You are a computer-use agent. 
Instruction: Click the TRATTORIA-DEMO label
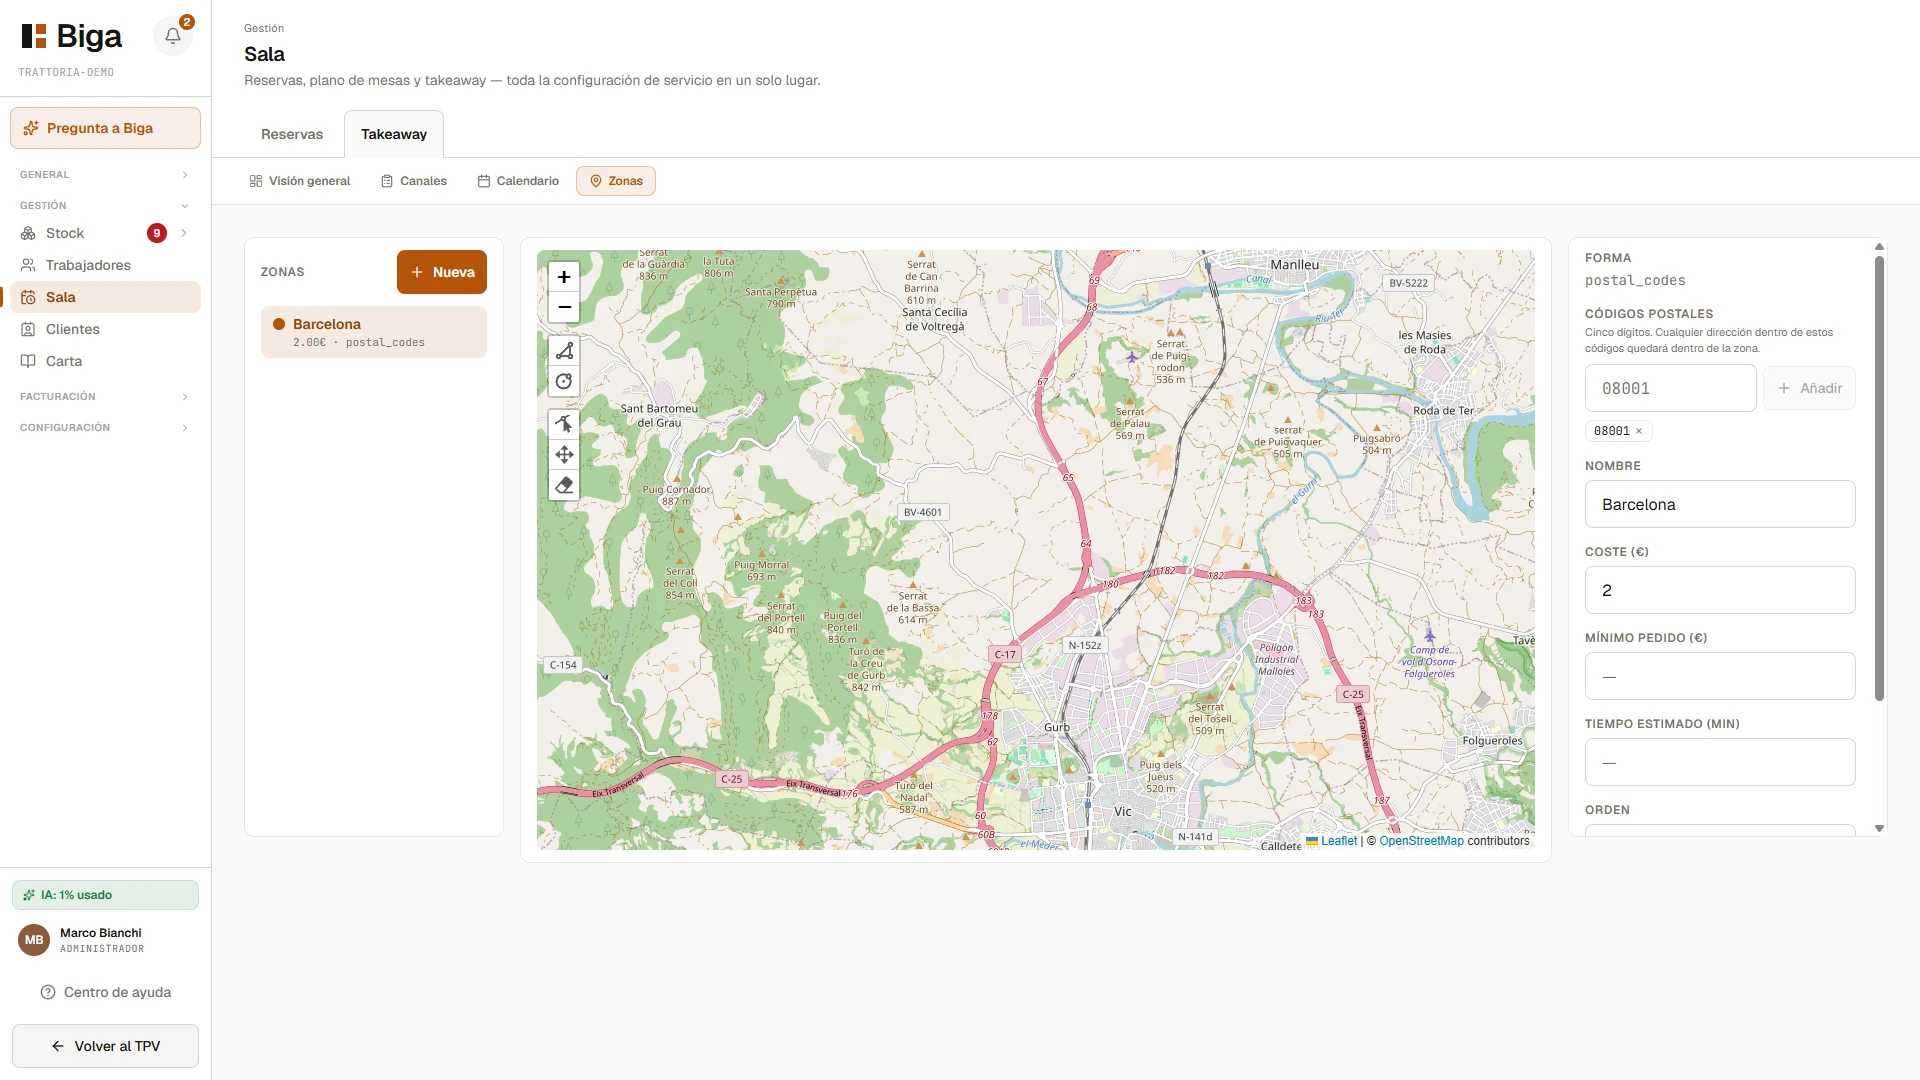66,73
